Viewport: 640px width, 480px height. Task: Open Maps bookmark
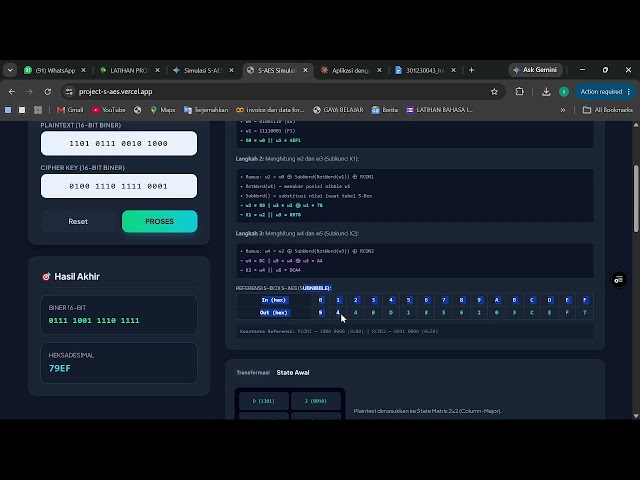tap(162, 110)
